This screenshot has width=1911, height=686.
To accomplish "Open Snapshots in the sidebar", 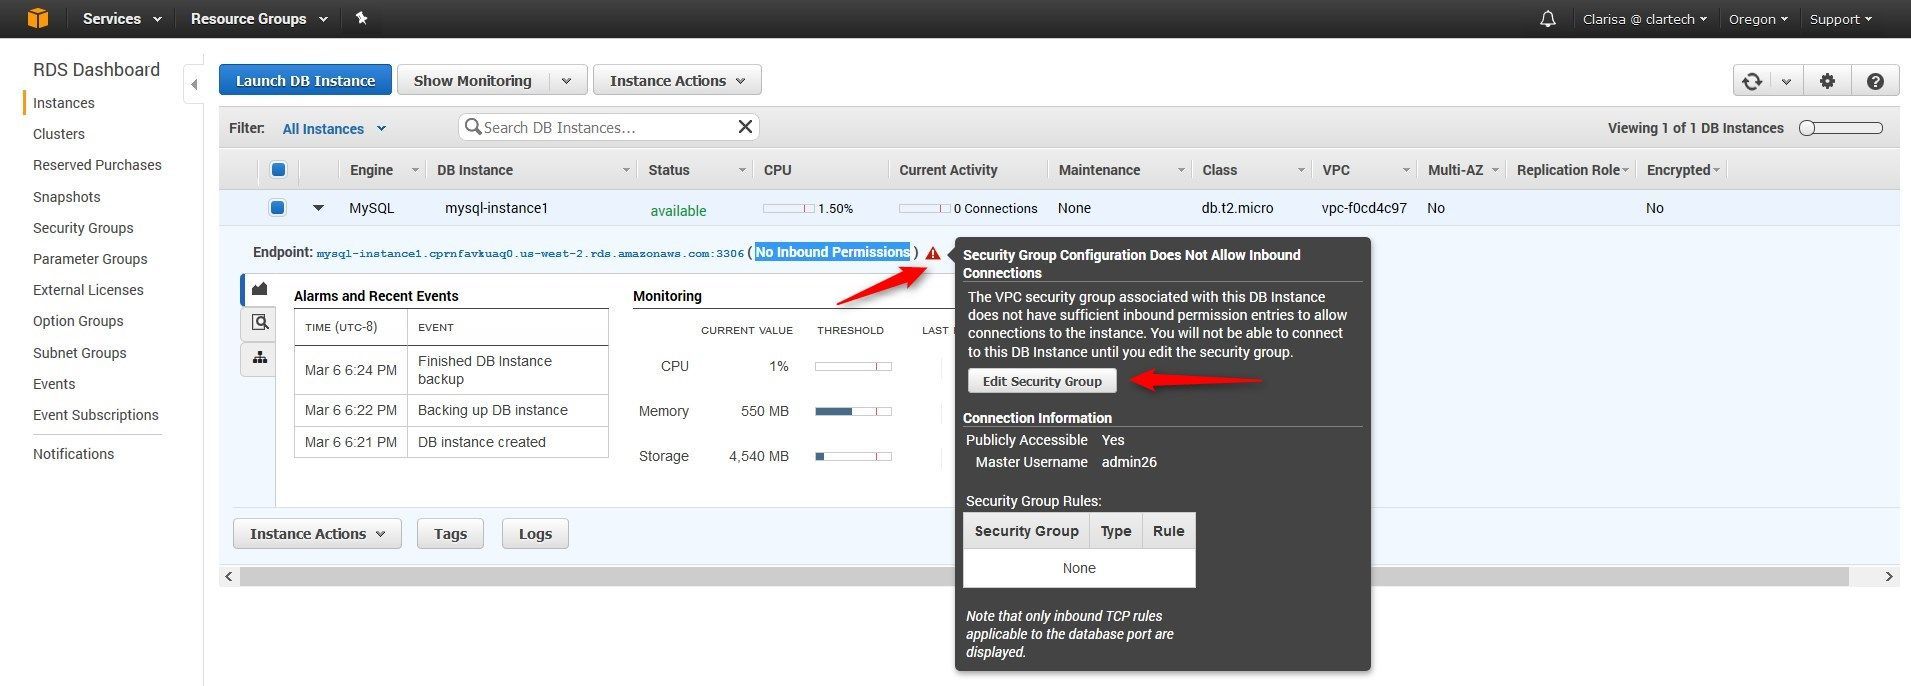I will pyautogui.click(x=67, y=197).
